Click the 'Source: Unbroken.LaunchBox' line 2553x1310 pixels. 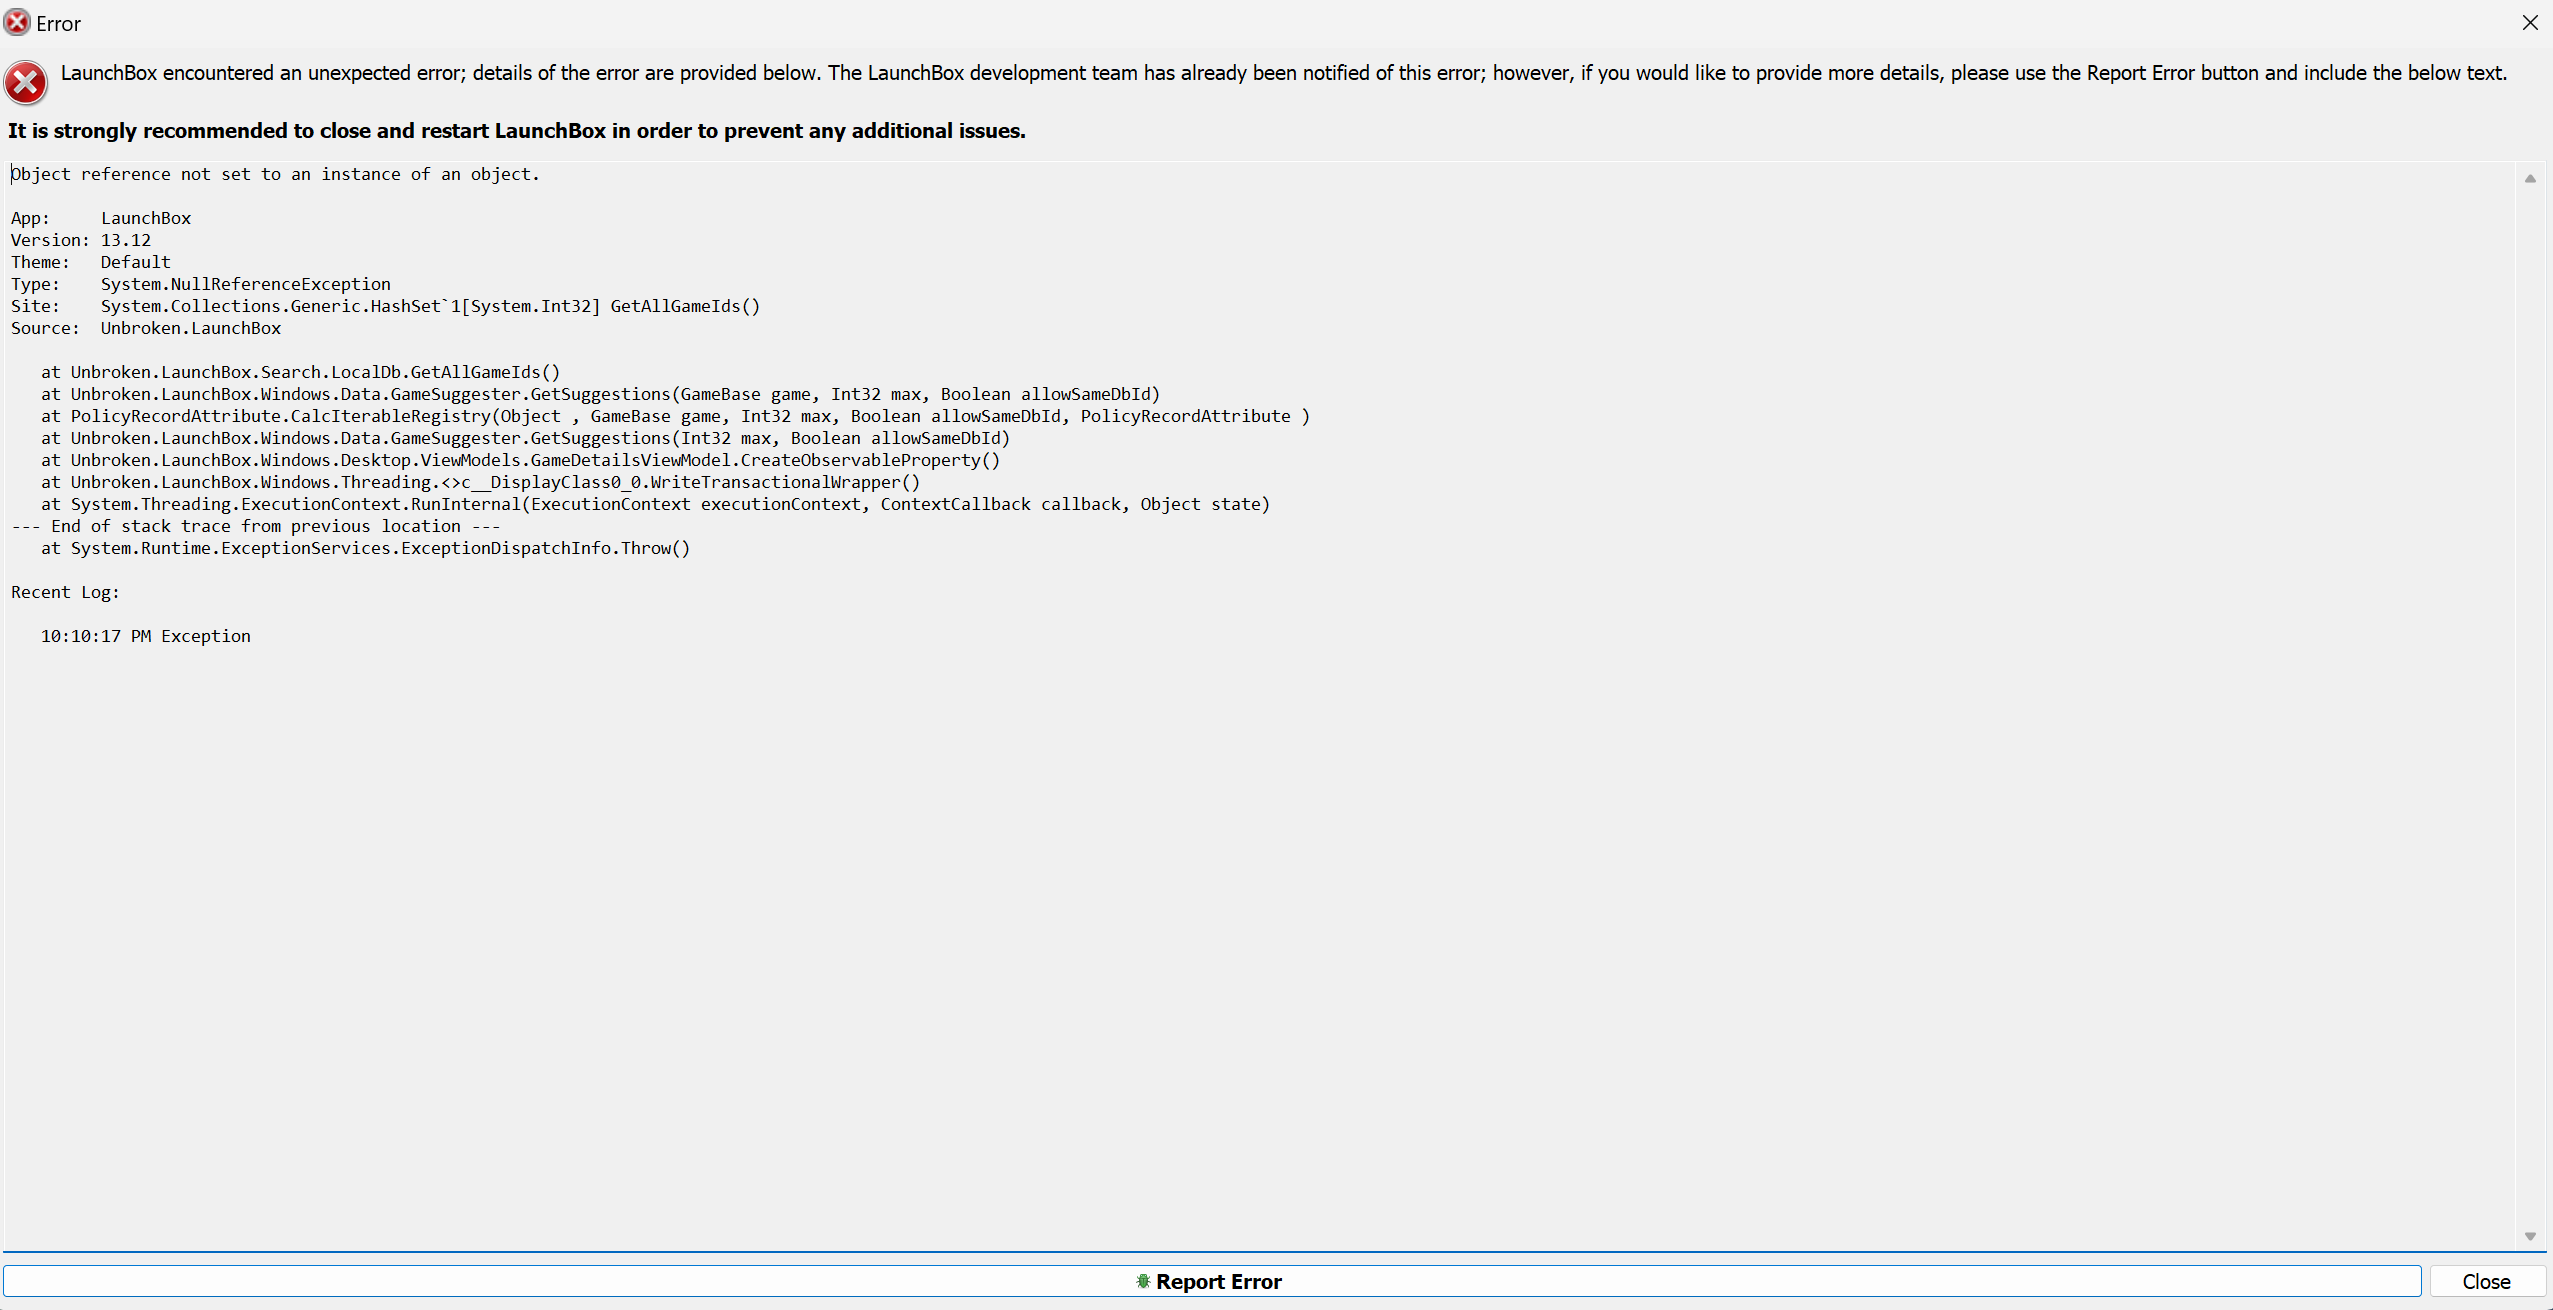(146, 328)
